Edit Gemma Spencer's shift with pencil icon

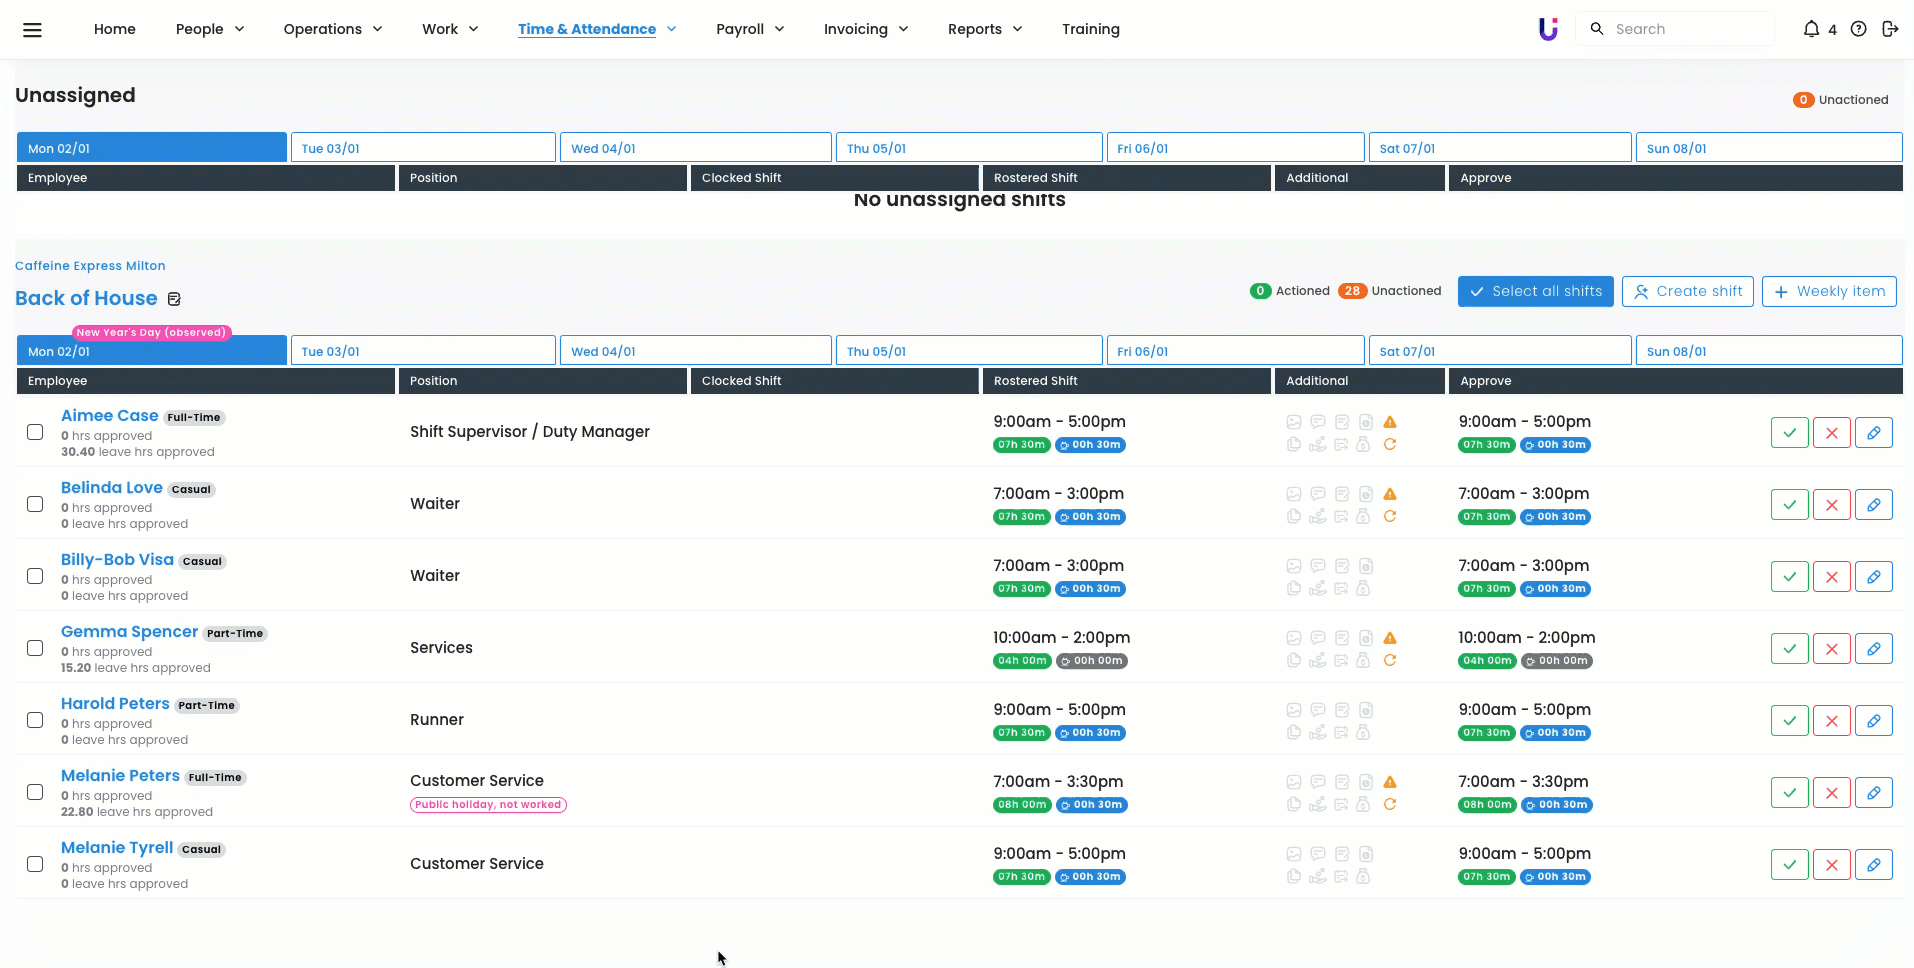click(x=1873, y=649)
